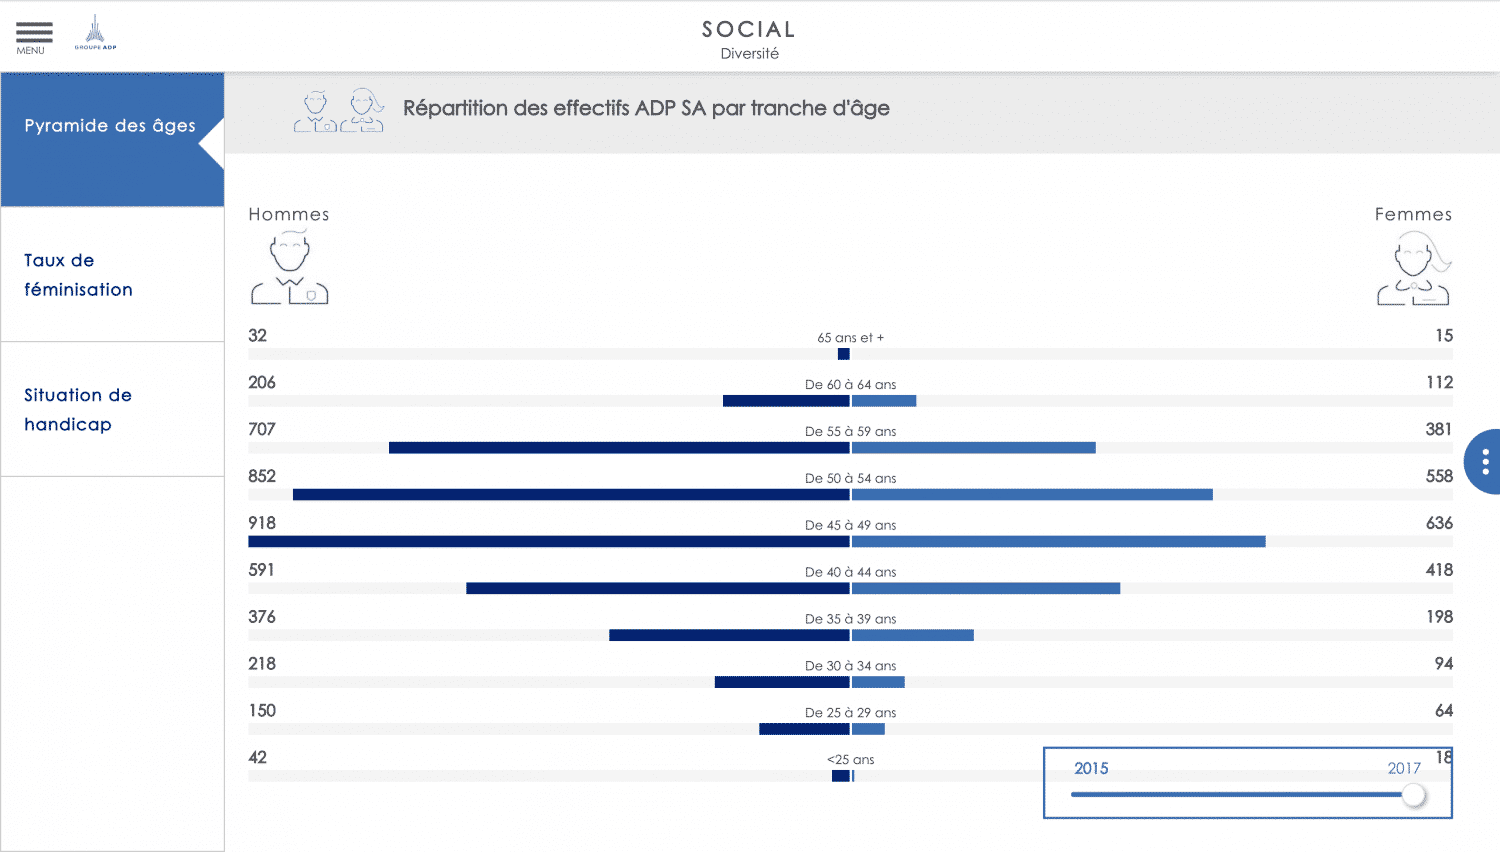The image size is (1500, 852).
Task: Click the men's bar for 25 à 29 ans
Action: 804,729
